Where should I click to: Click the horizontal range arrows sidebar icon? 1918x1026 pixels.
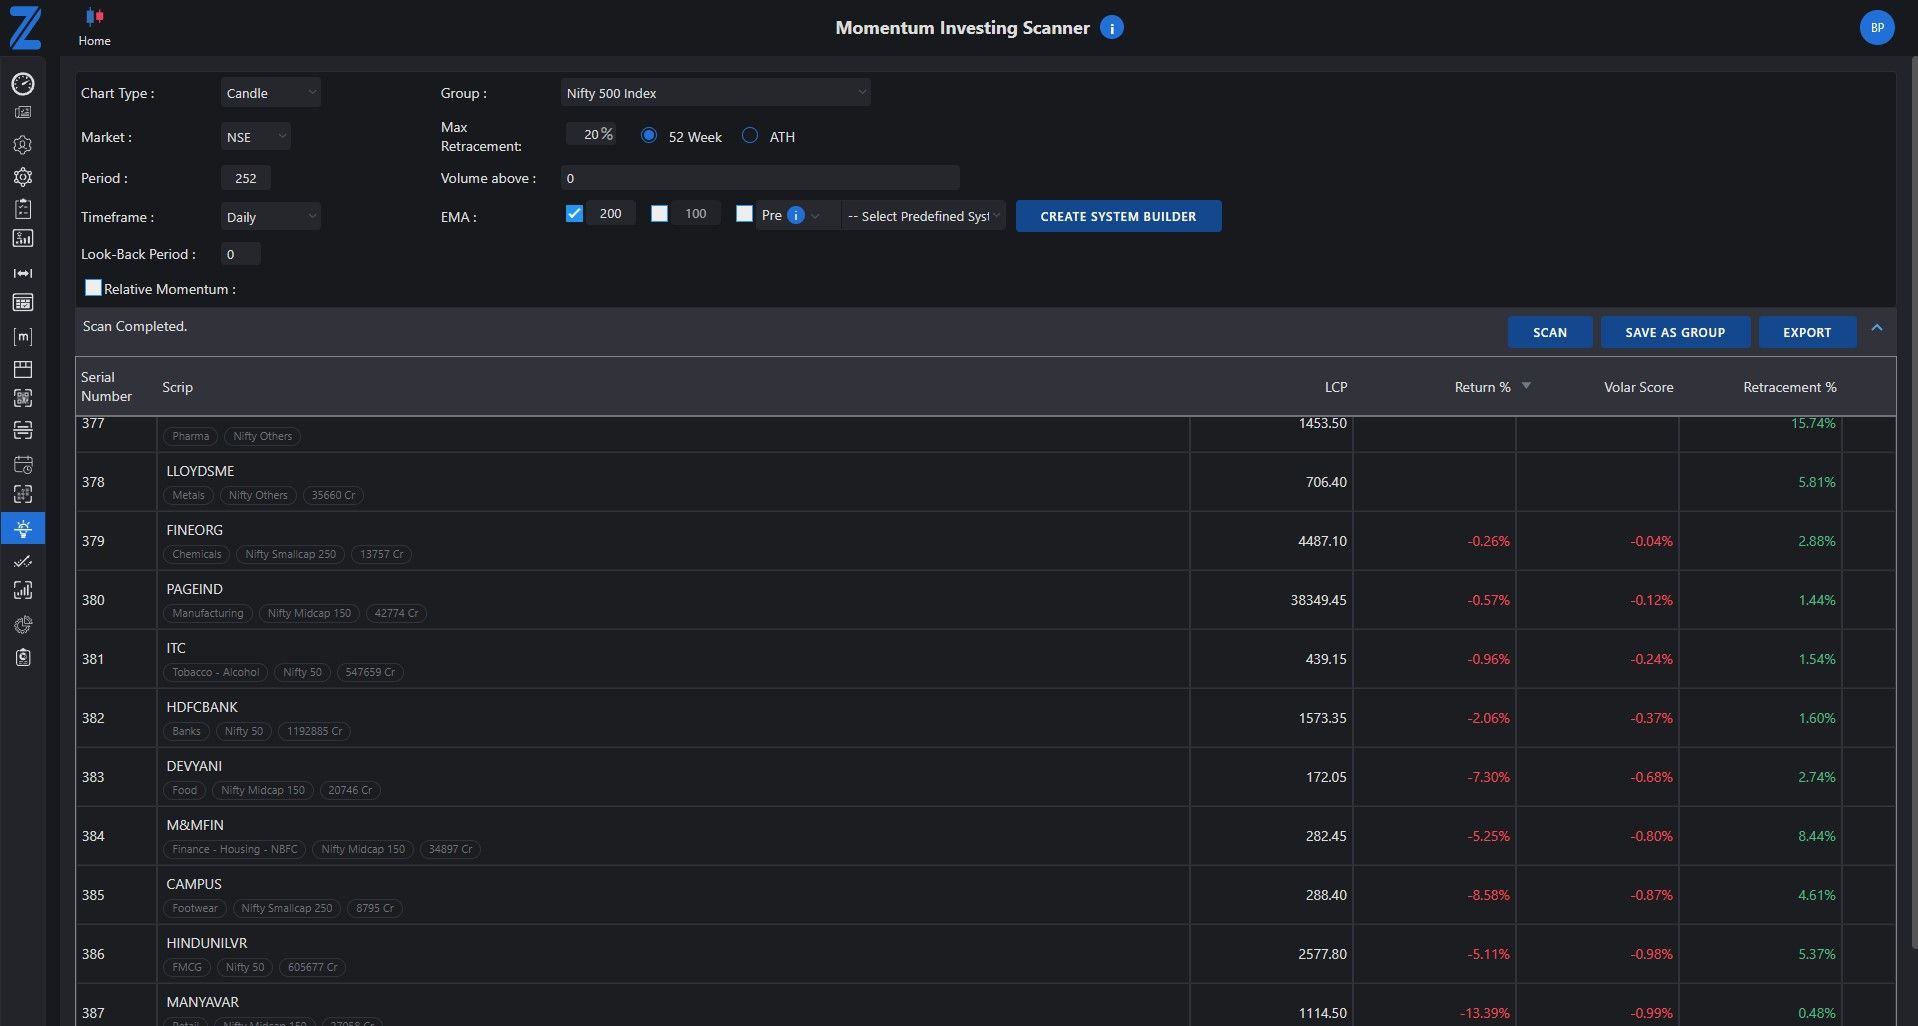coord(23,273)
